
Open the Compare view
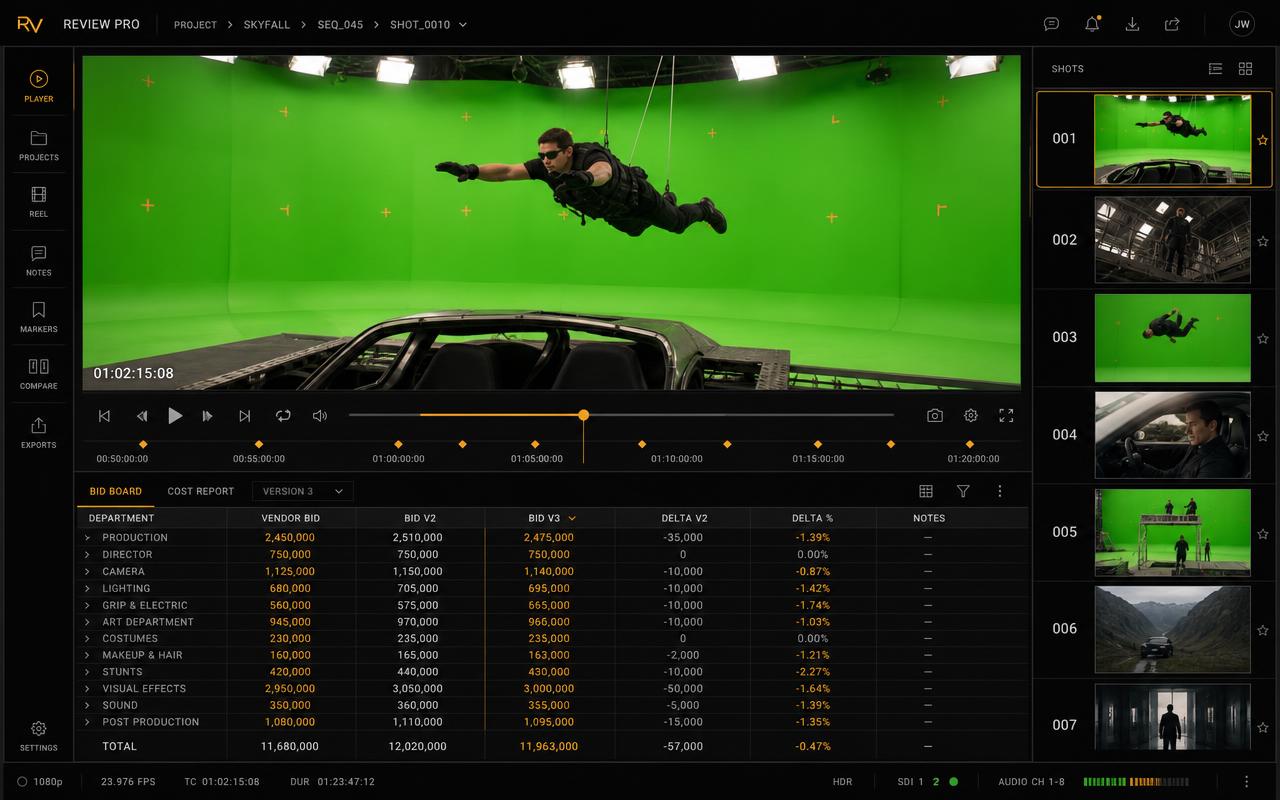coord(38,373)
